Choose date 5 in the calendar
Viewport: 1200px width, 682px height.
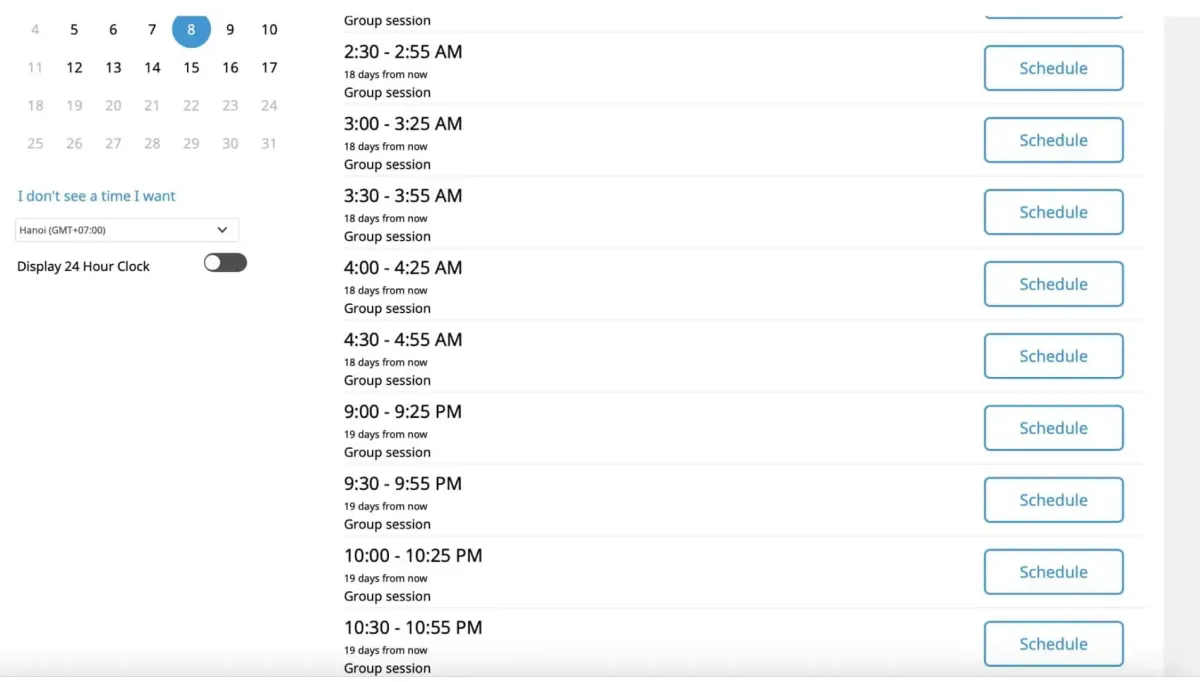click(74, 30)
